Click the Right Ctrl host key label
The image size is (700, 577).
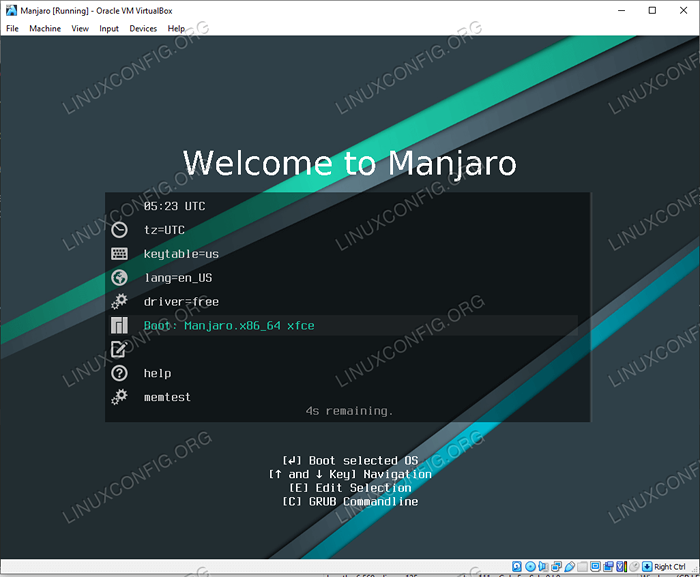[x=670, y=567]
